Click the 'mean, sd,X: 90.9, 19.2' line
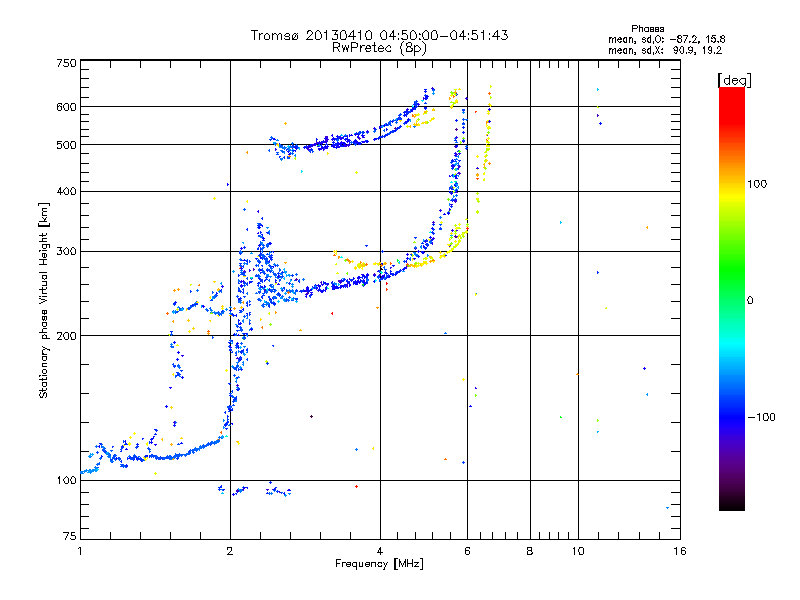Viewport: 800px width, 600px height. (x=665, y=50)
